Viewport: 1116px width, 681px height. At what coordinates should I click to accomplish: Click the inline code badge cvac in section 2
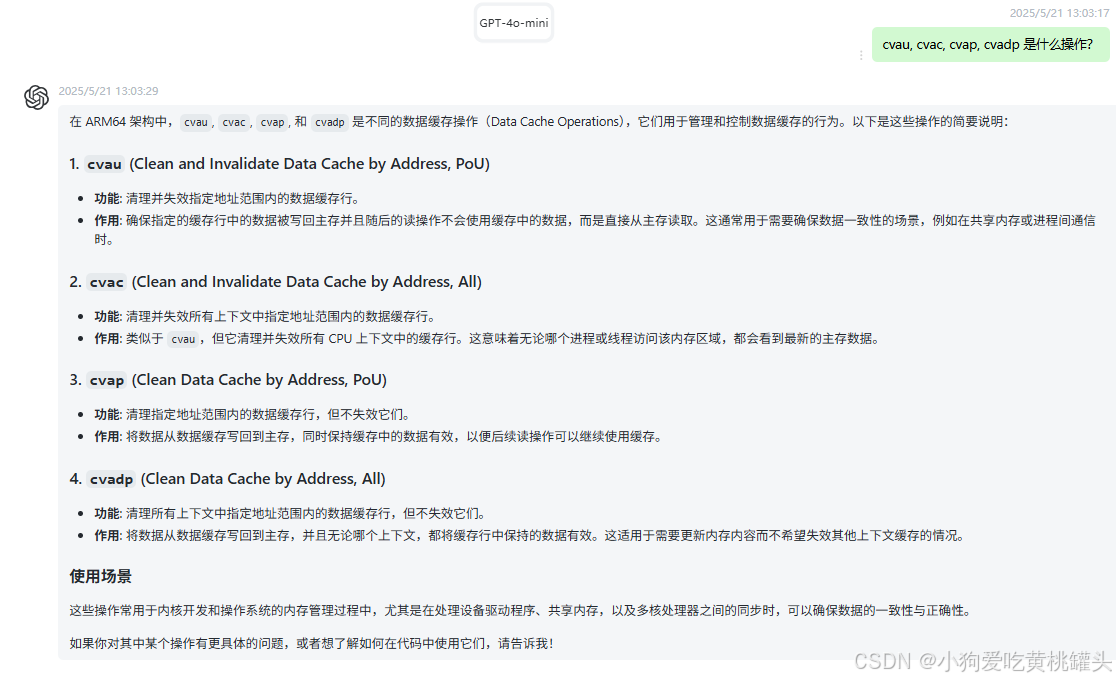coord(106,281)
